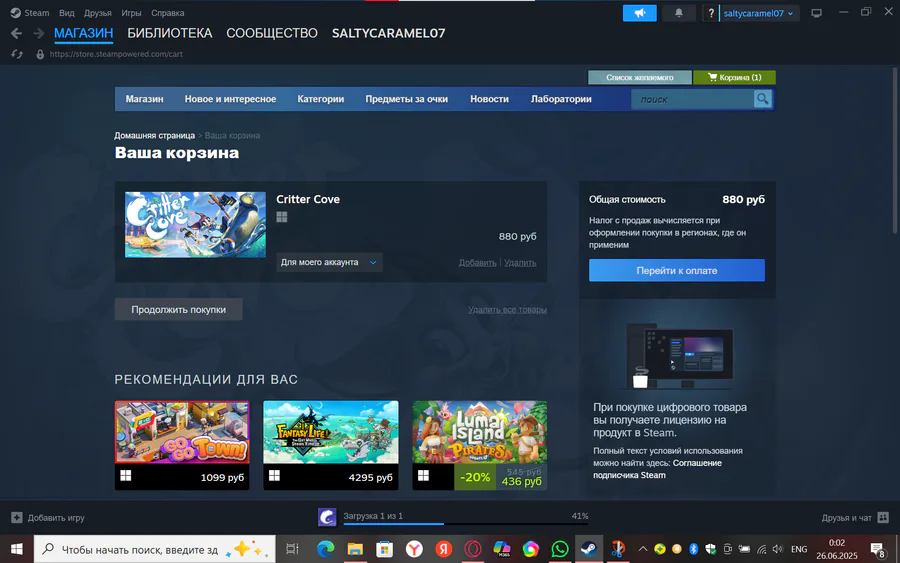This screenshot has height=563, width=900.
Task: Click the Steam logo menu
Action: pyautogui.click(x=30, y=13)
